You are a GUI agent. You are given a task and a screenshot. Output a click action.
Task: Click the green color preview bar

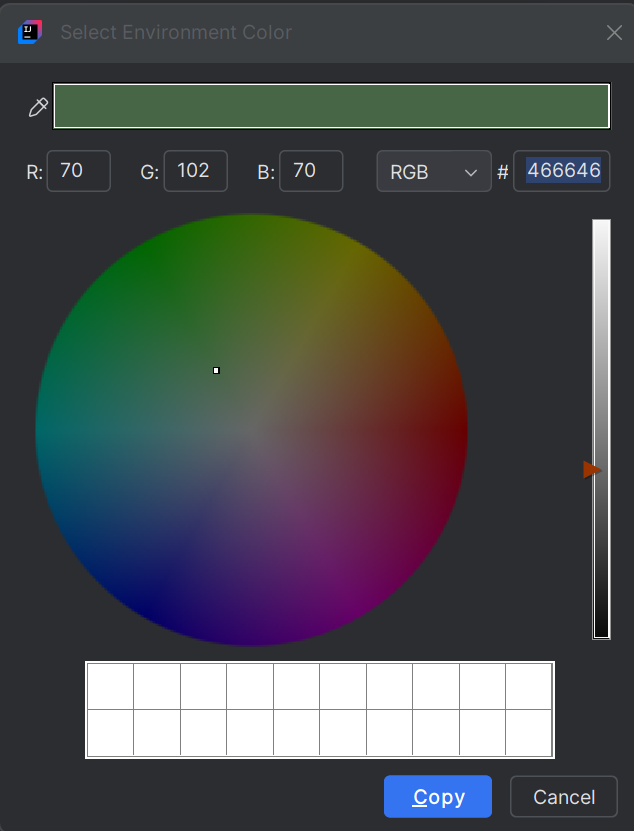coord(332,106)
